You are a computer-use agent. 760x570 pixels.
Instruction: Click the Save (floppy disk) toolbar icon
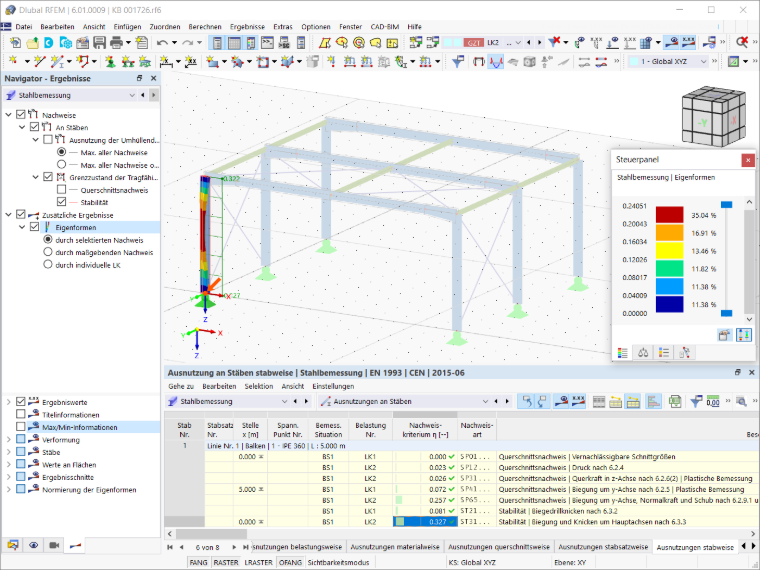[99, 43]
